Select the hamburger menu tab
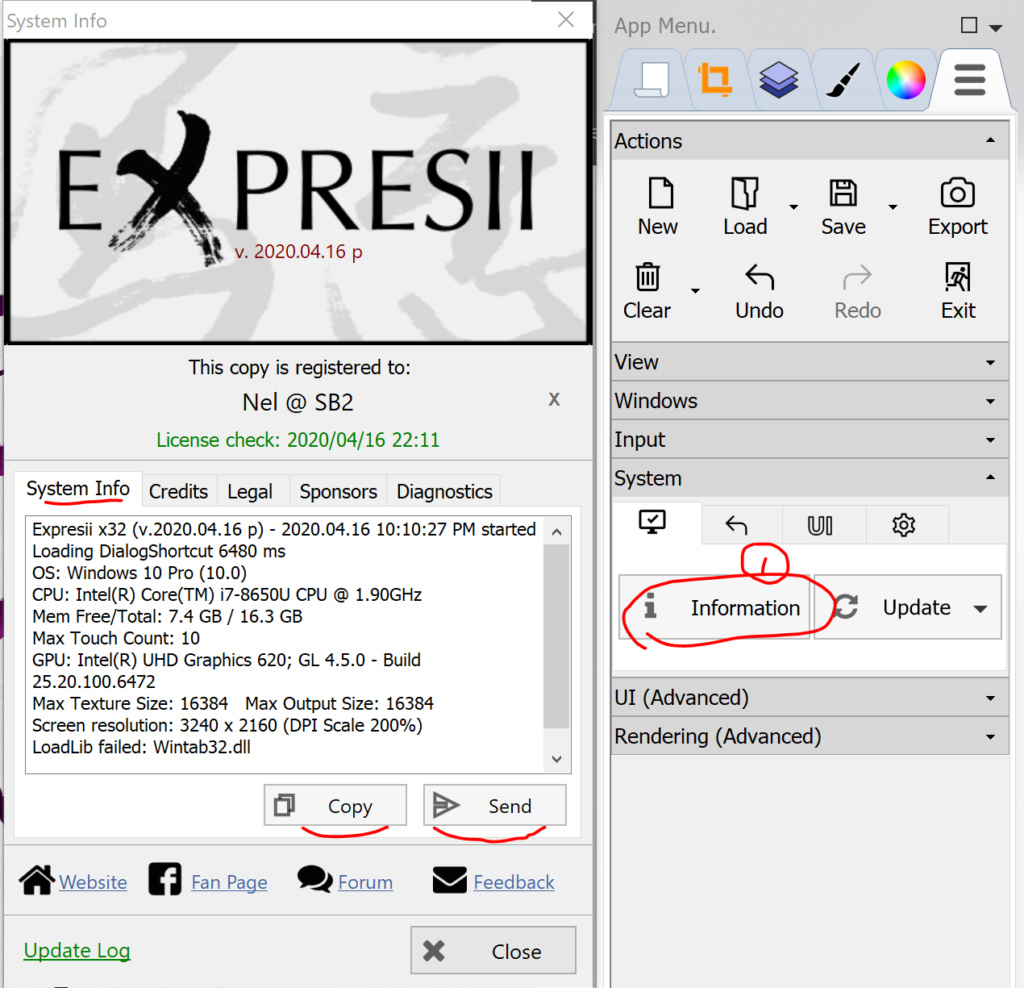1024x988 pixels. 970,80
